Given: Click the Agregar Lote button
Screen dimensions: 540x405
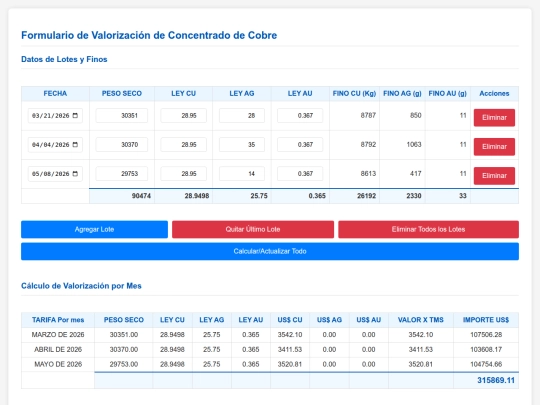Looking at the screenshot, I should pyautogui.click(x=94, y=229).
